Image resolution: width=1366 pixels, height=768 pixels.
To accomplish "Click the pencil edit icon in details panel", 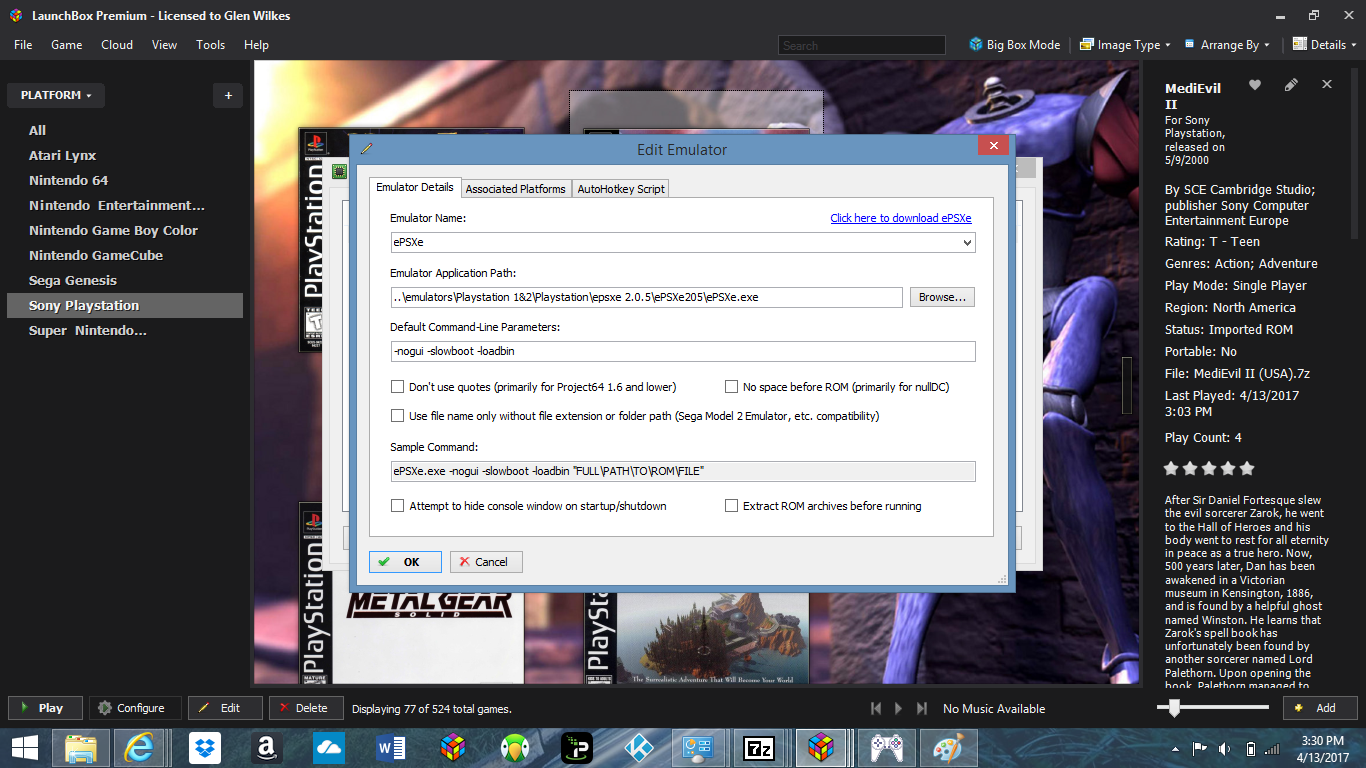I will point(1291,85).
